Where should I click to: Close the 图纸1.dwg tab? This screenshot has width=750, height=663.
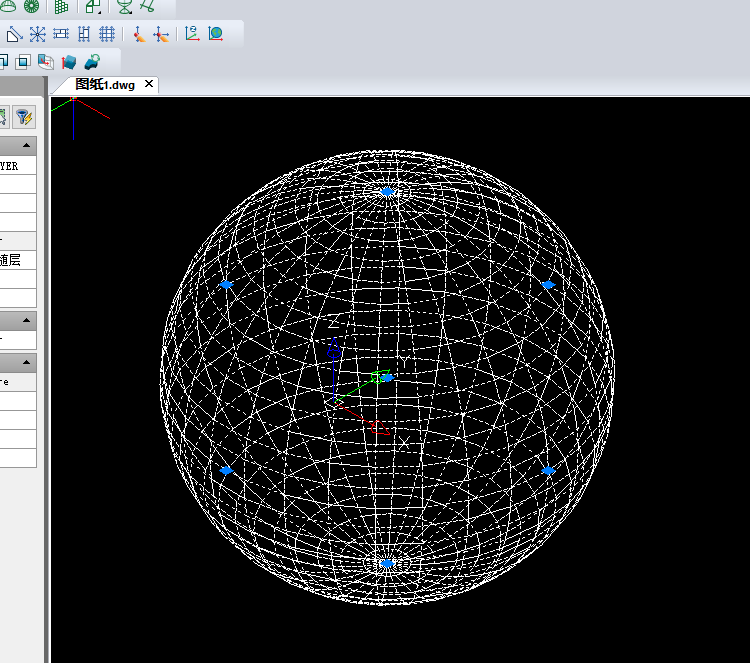pyautogui.click(x=149, y=84)
